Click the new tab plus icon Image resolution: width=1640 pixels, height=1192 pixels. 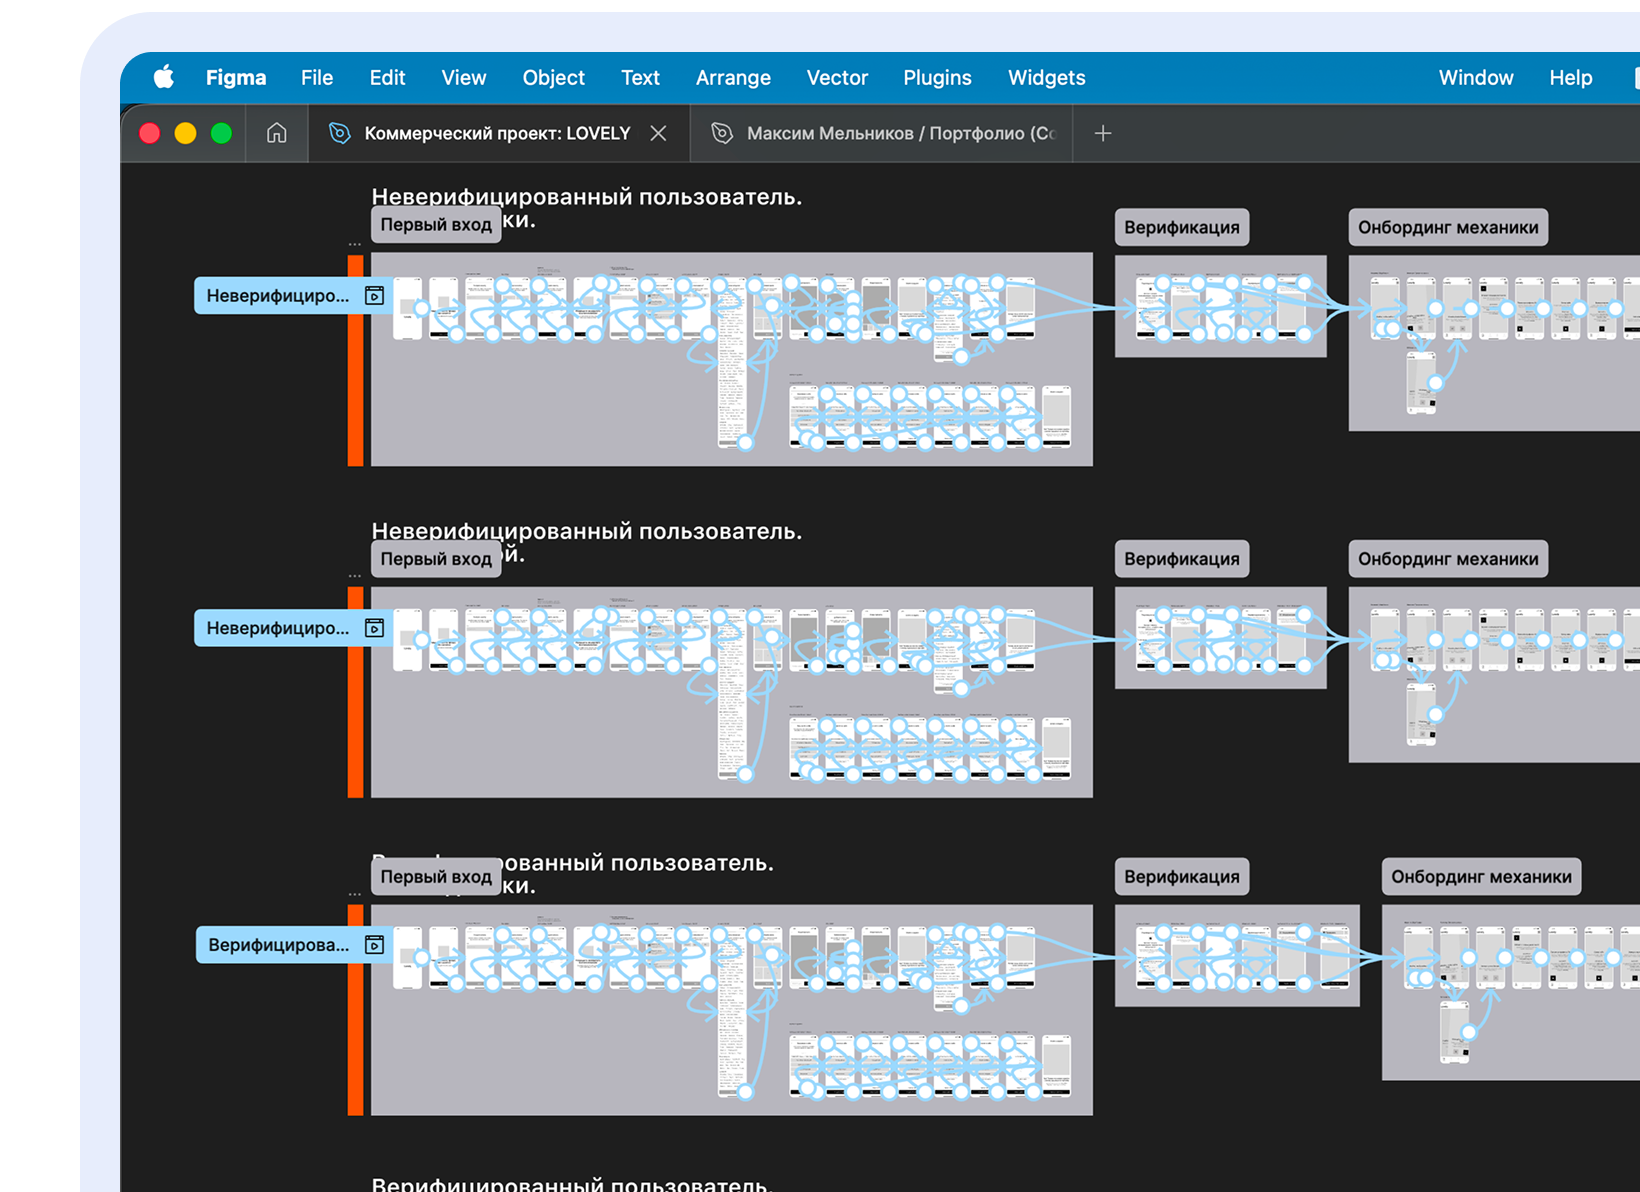point(1102,133)
